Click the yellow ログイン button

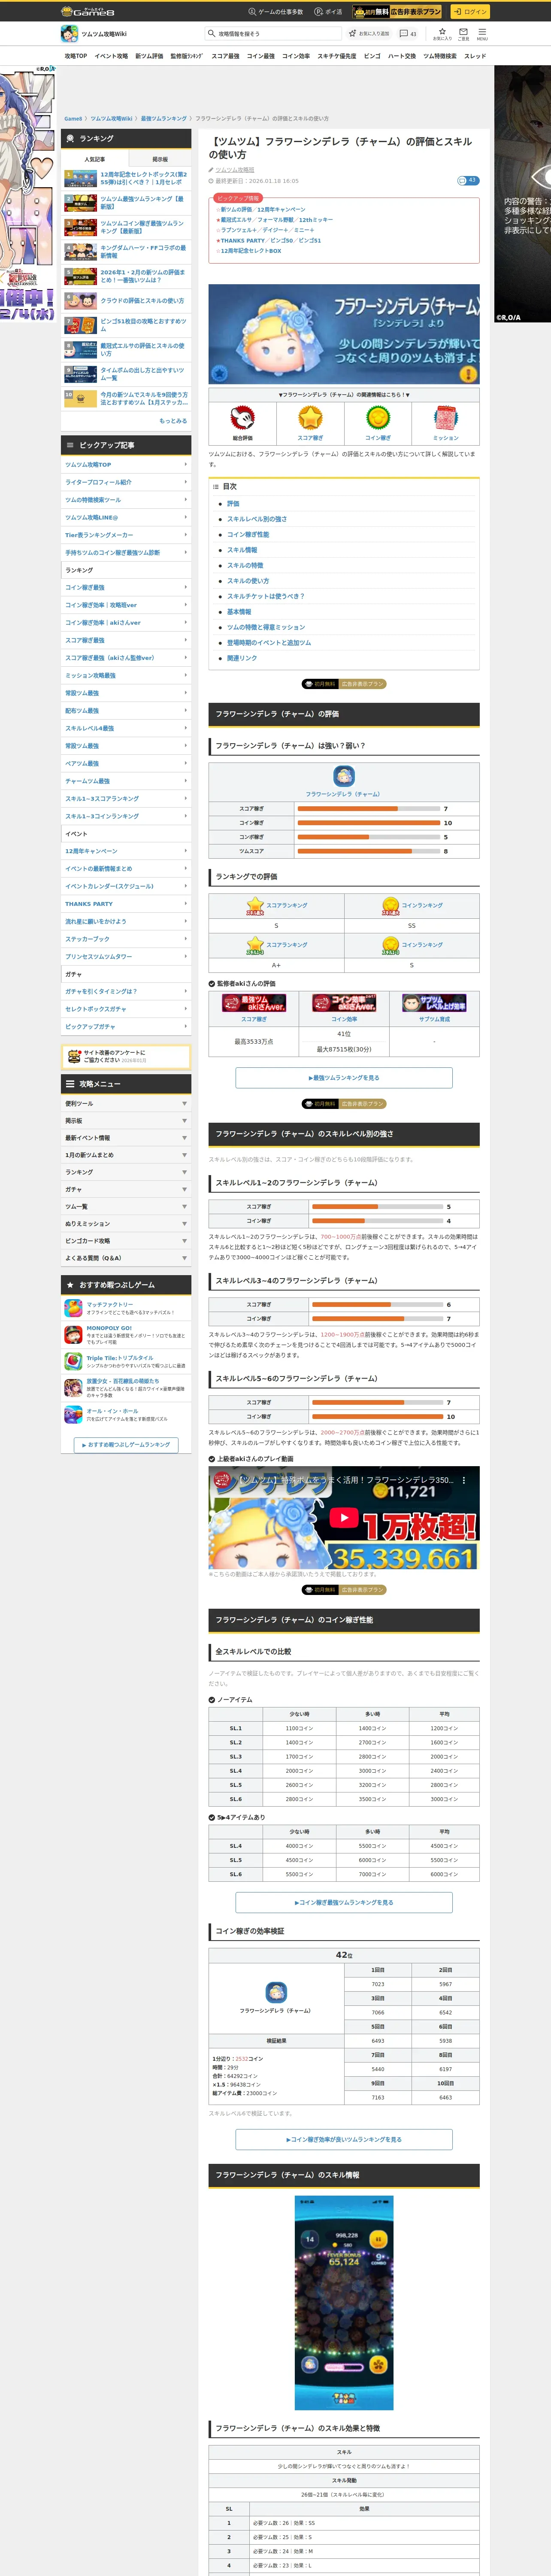[x=469, y=11]
